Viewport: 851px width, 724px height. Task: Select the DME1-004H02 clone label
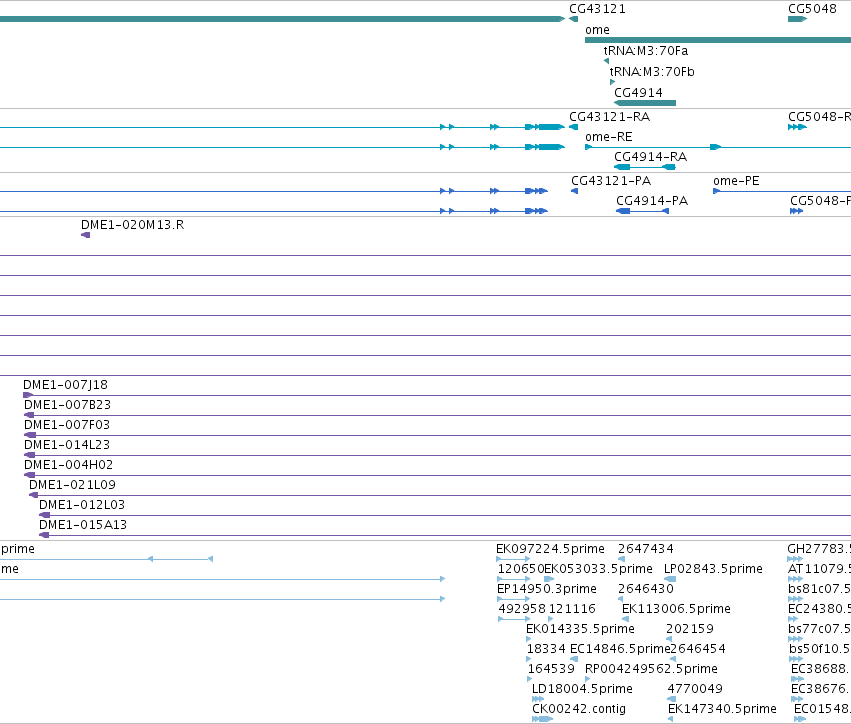click(68, 465)
